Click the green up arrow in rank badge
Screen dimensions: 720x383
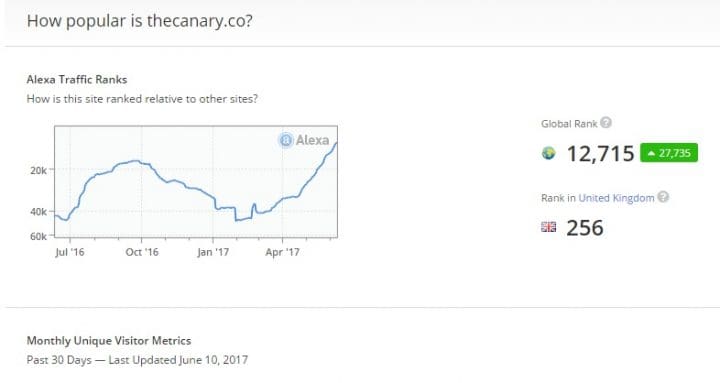651,153
